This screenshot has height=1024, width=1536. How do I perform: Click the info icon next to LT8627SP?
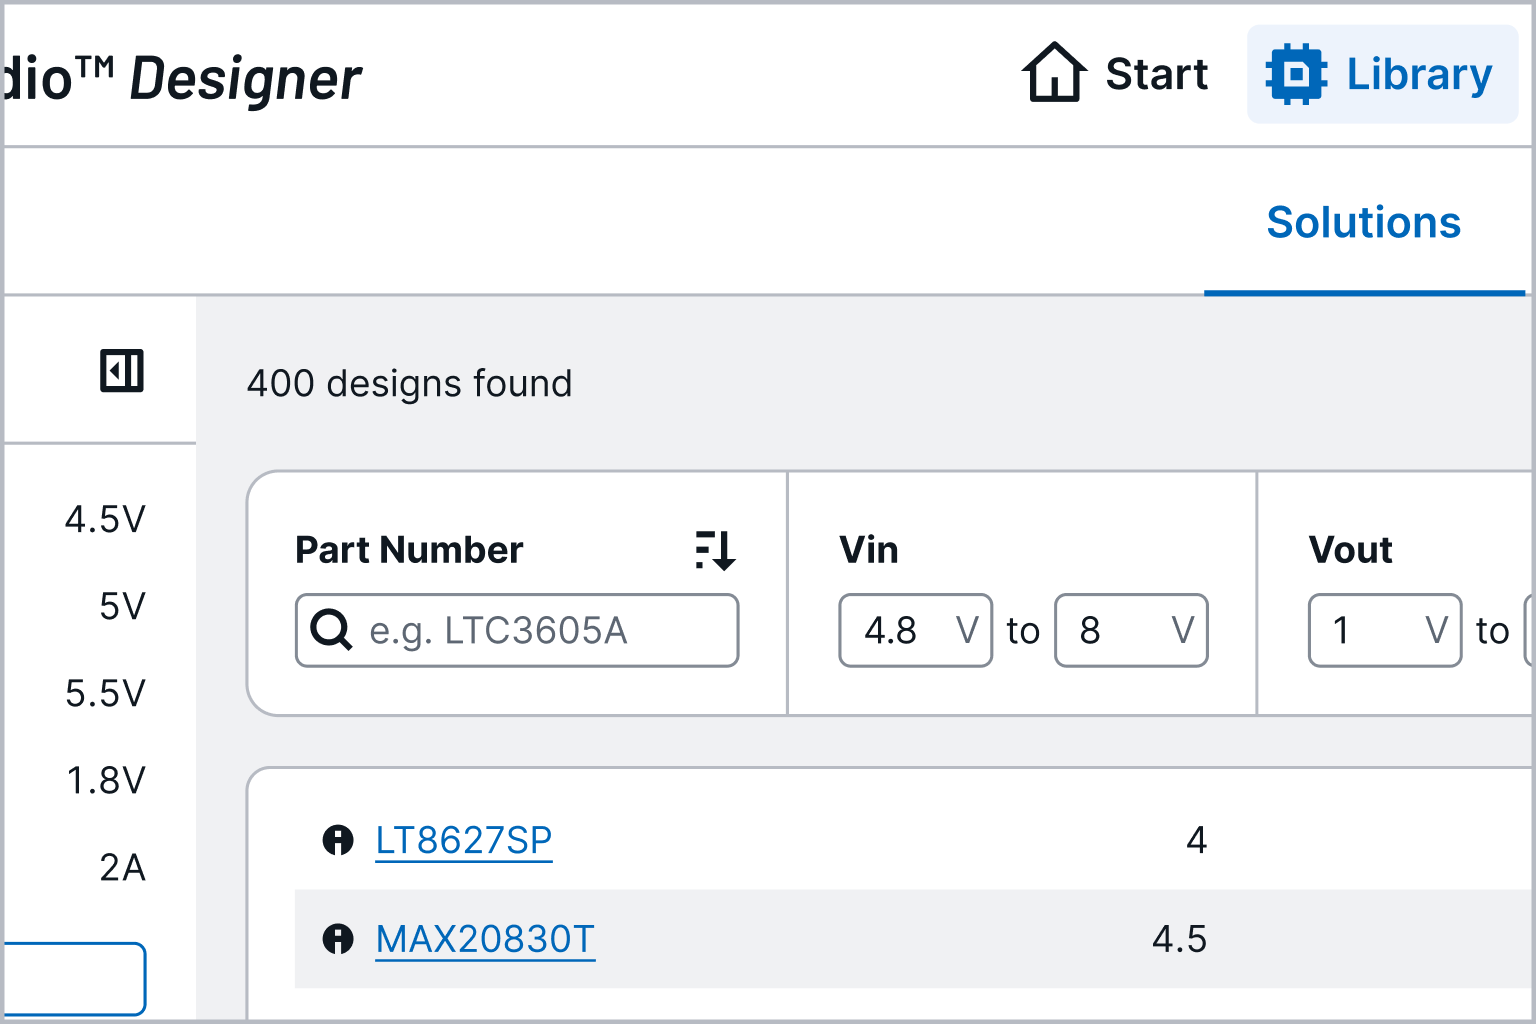[337, 840]
